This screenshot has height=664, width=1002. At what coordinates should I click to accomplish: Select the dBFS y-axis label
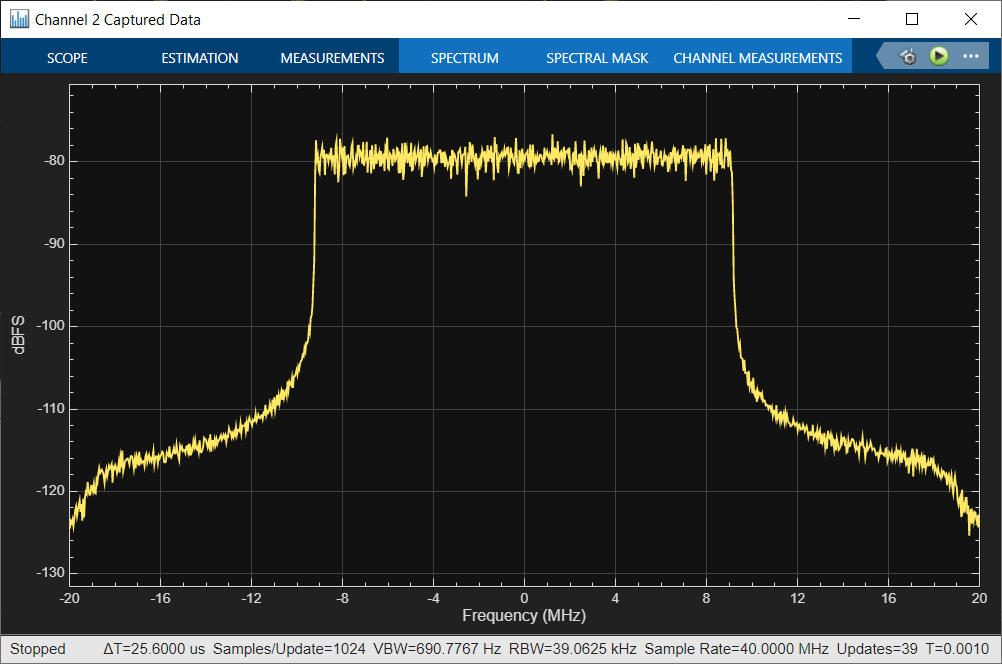(x=19, y=336)
